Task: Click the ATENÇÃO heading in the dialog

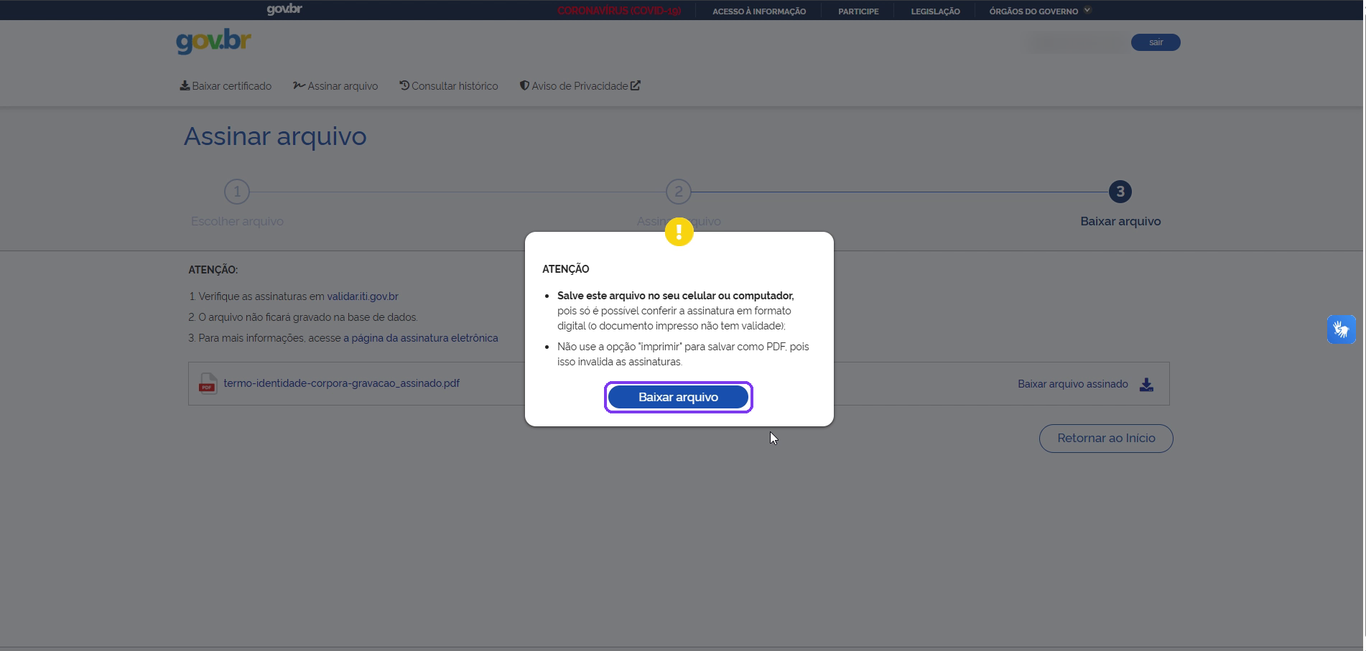Action: (566, 269)
